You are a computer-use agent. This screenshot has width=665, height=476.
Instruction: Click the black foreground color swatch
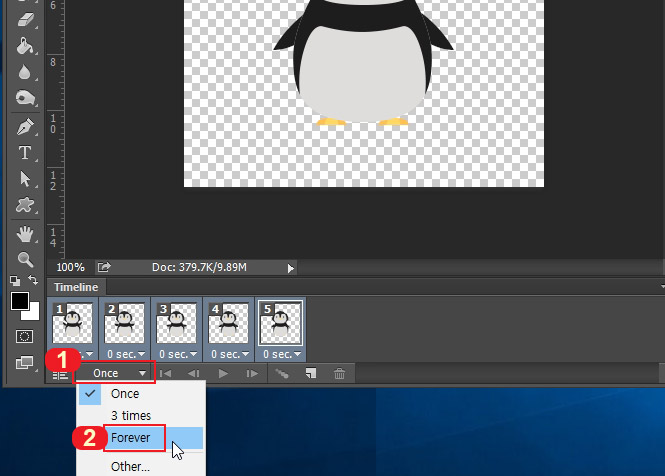tap(20, 301)
